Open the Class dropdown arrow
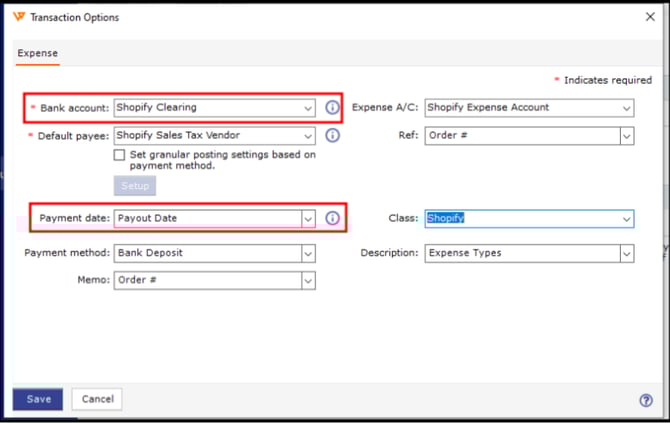 [x=626, y=218]
